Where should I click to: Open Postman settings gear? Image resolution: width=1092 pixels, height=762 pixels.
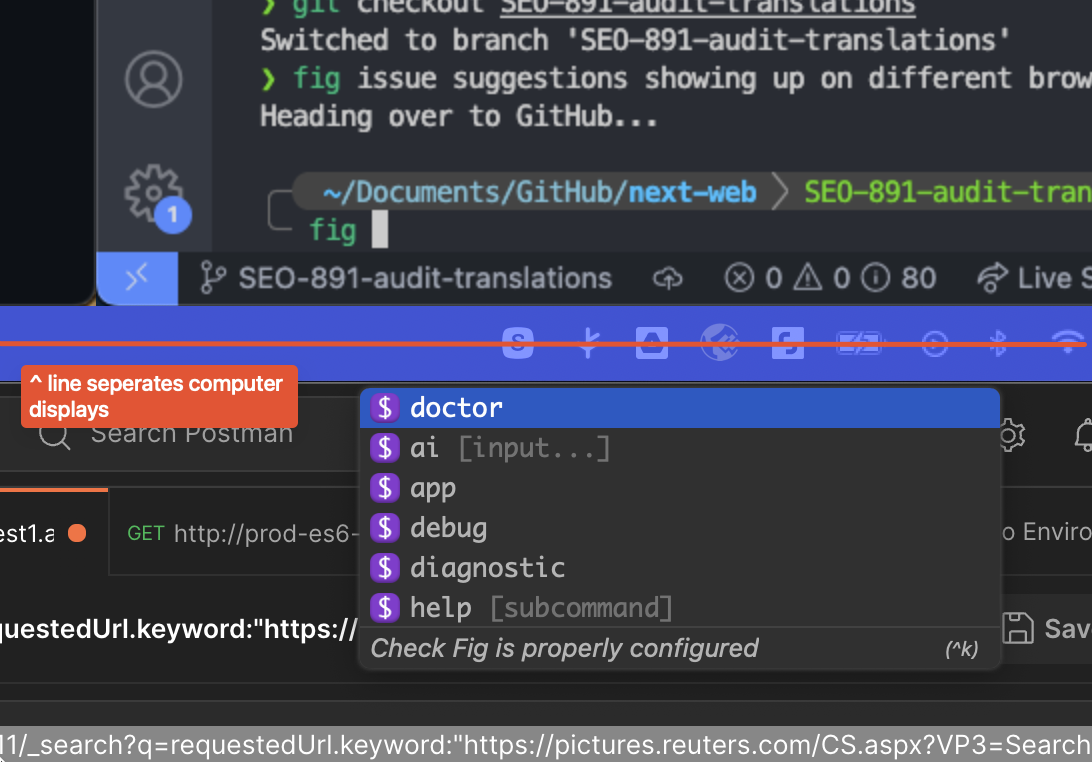point(1010,435)
